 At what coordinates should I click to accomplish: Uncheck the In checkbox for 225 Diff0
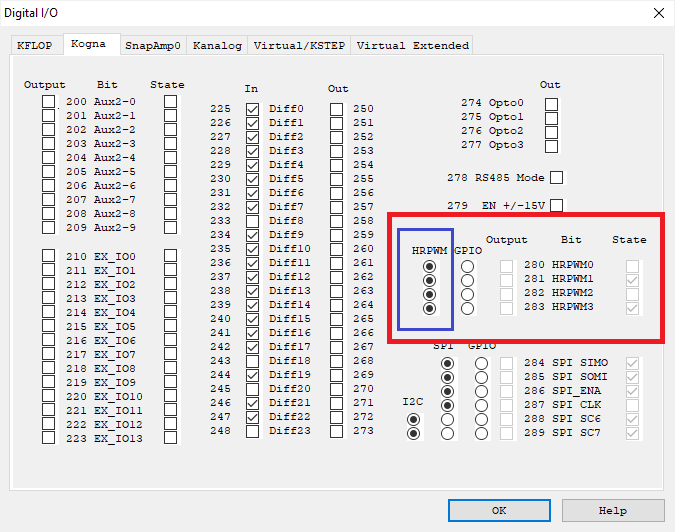click(x=252, y=109)
